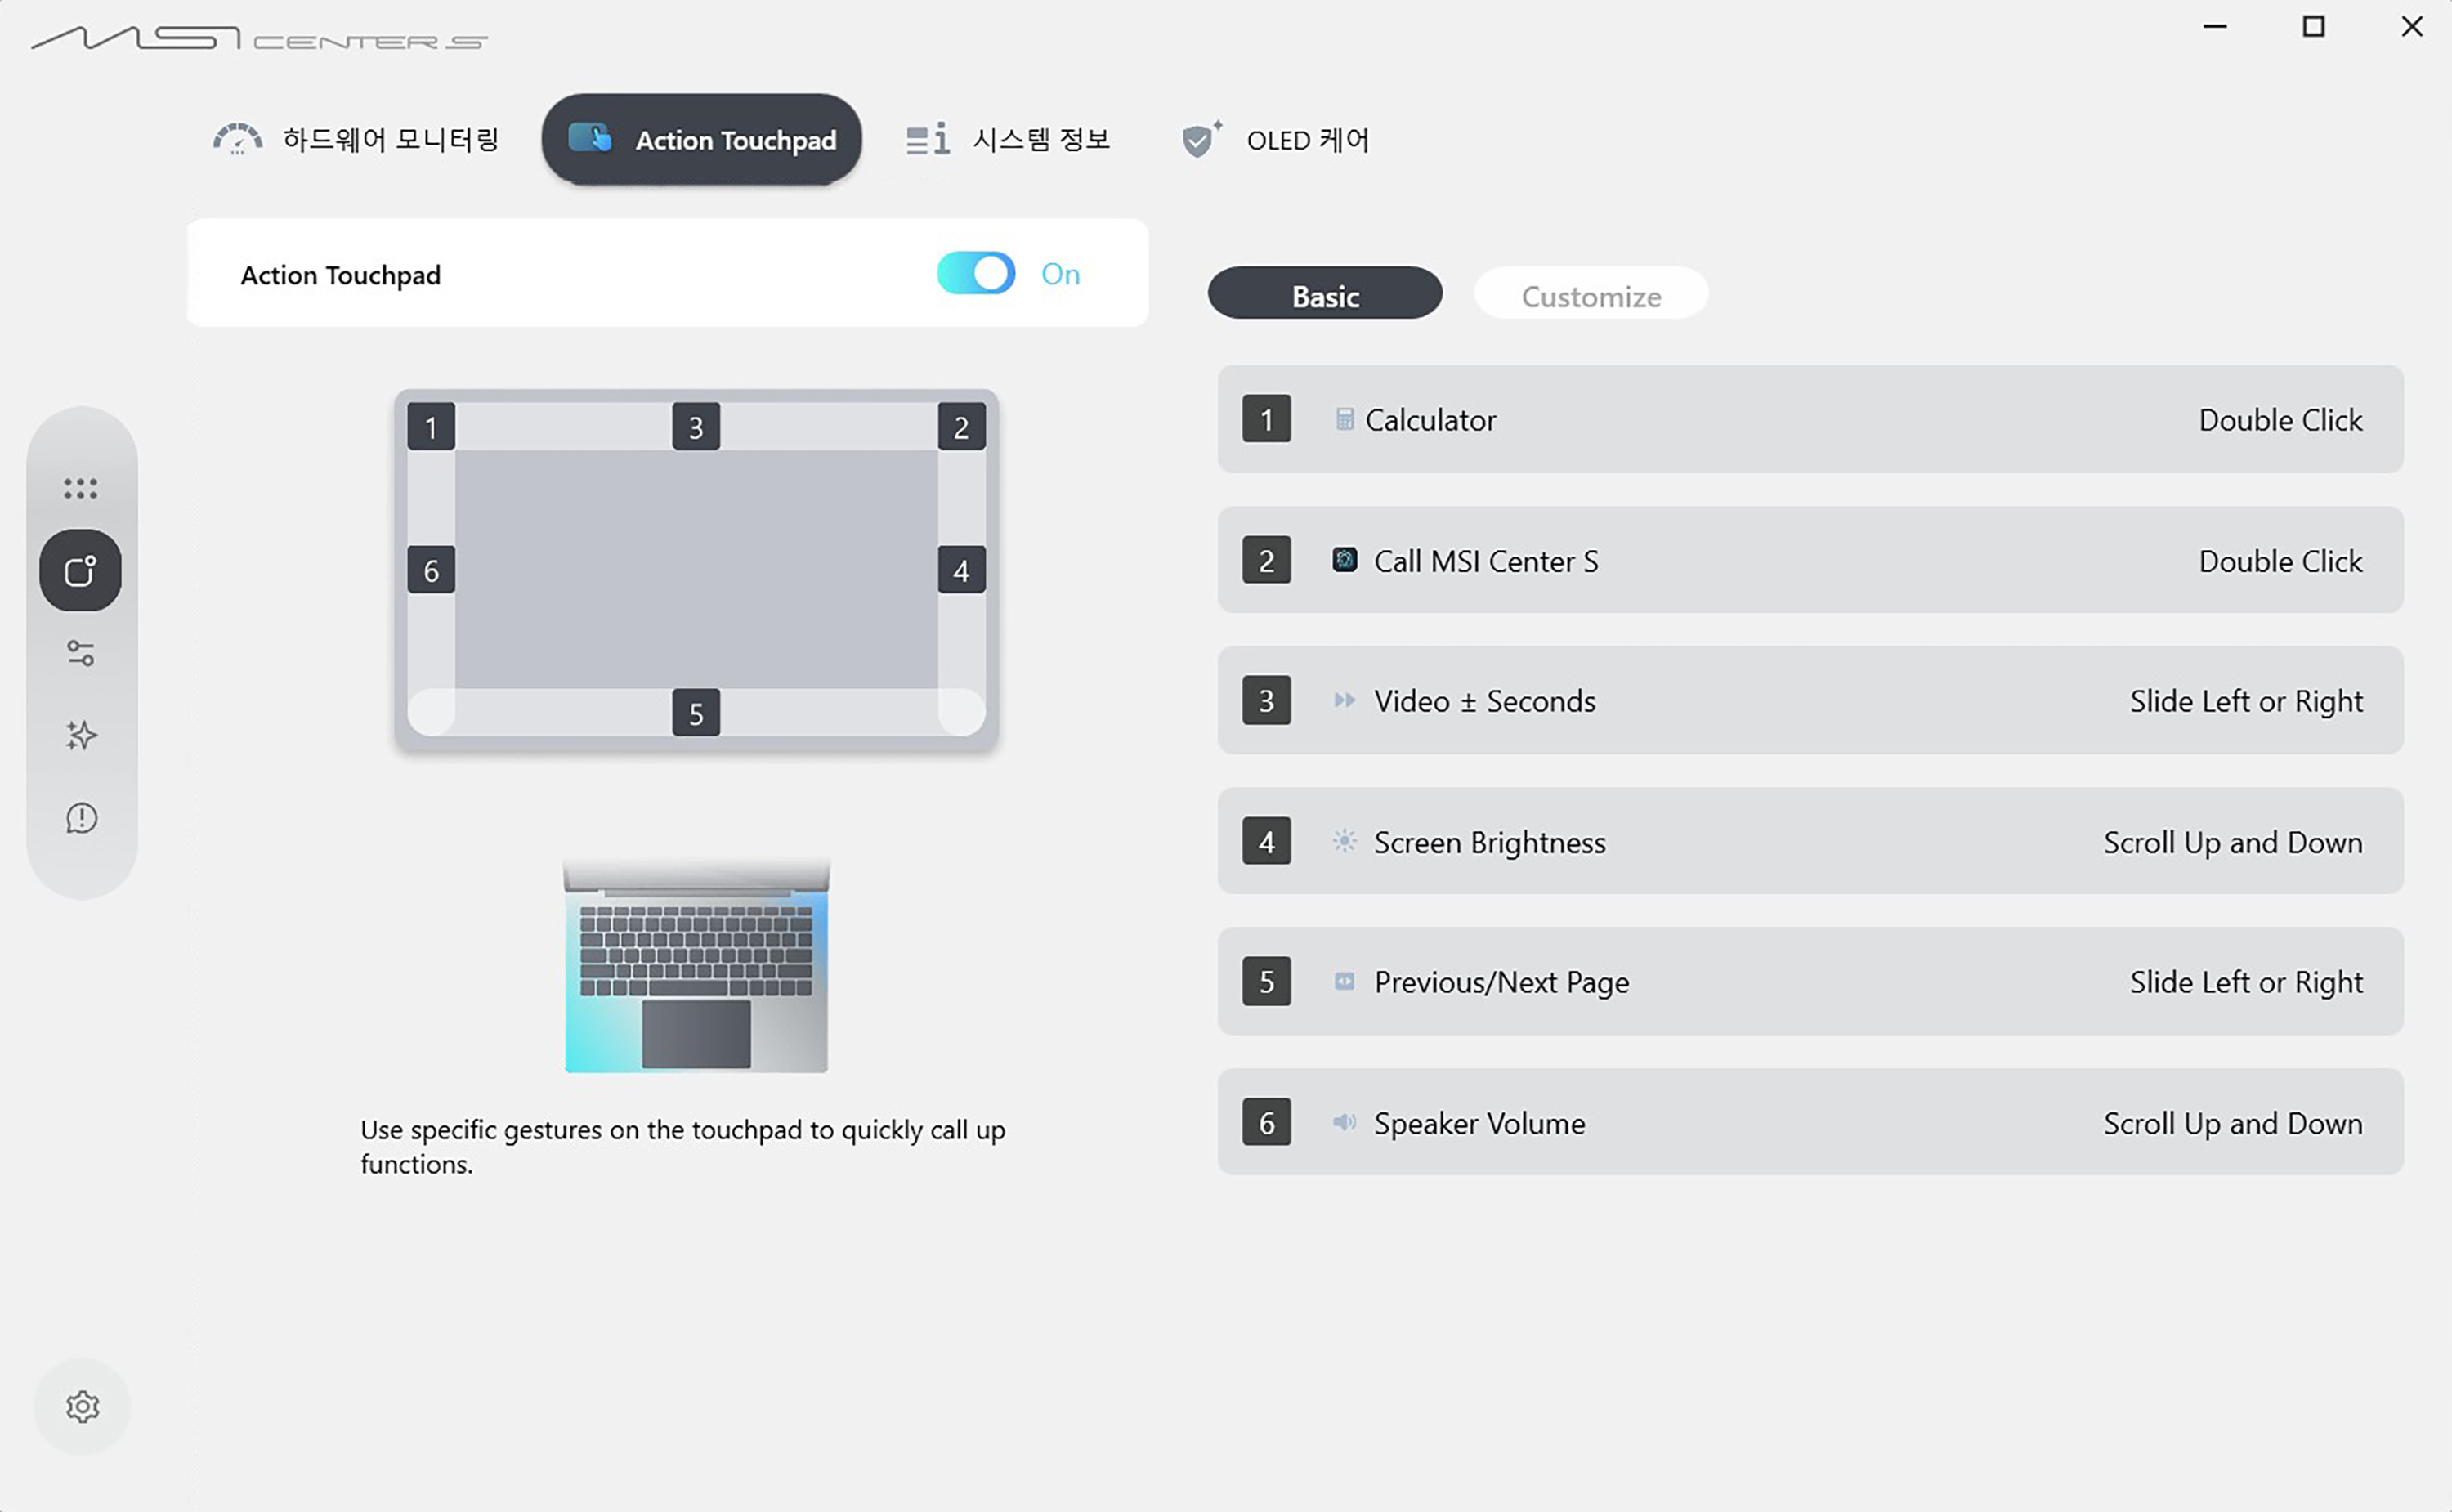The image size is (2452, 1512).
Task: Go to the OLED 케어 tab
Action: point(1276,140)
